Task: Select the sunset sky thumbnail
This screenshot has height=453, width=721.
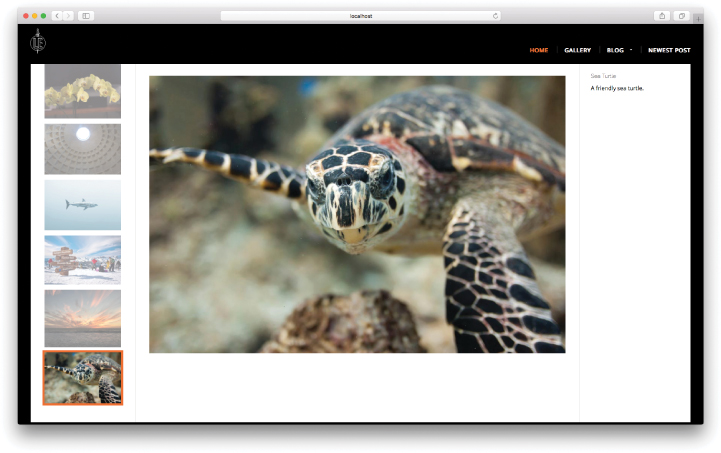Action: (82, 317)
